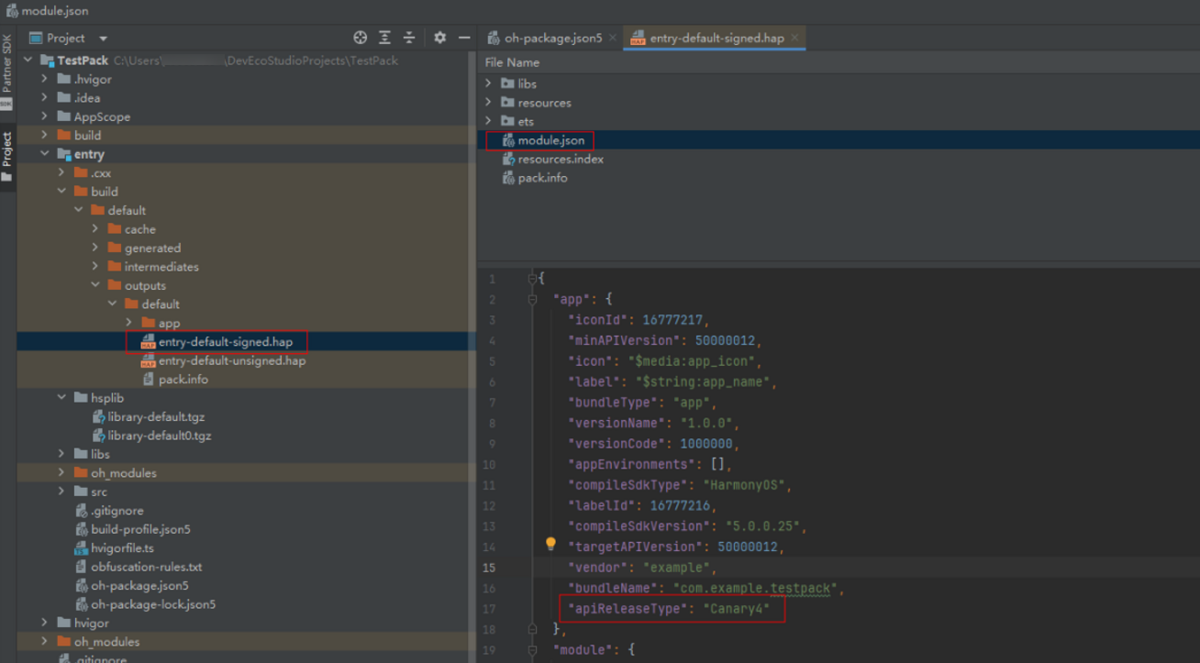The height and width of the screenshot is (663, 1200).
Task: Click the yellow lightbulb on line 14
Action: [550, 544]
